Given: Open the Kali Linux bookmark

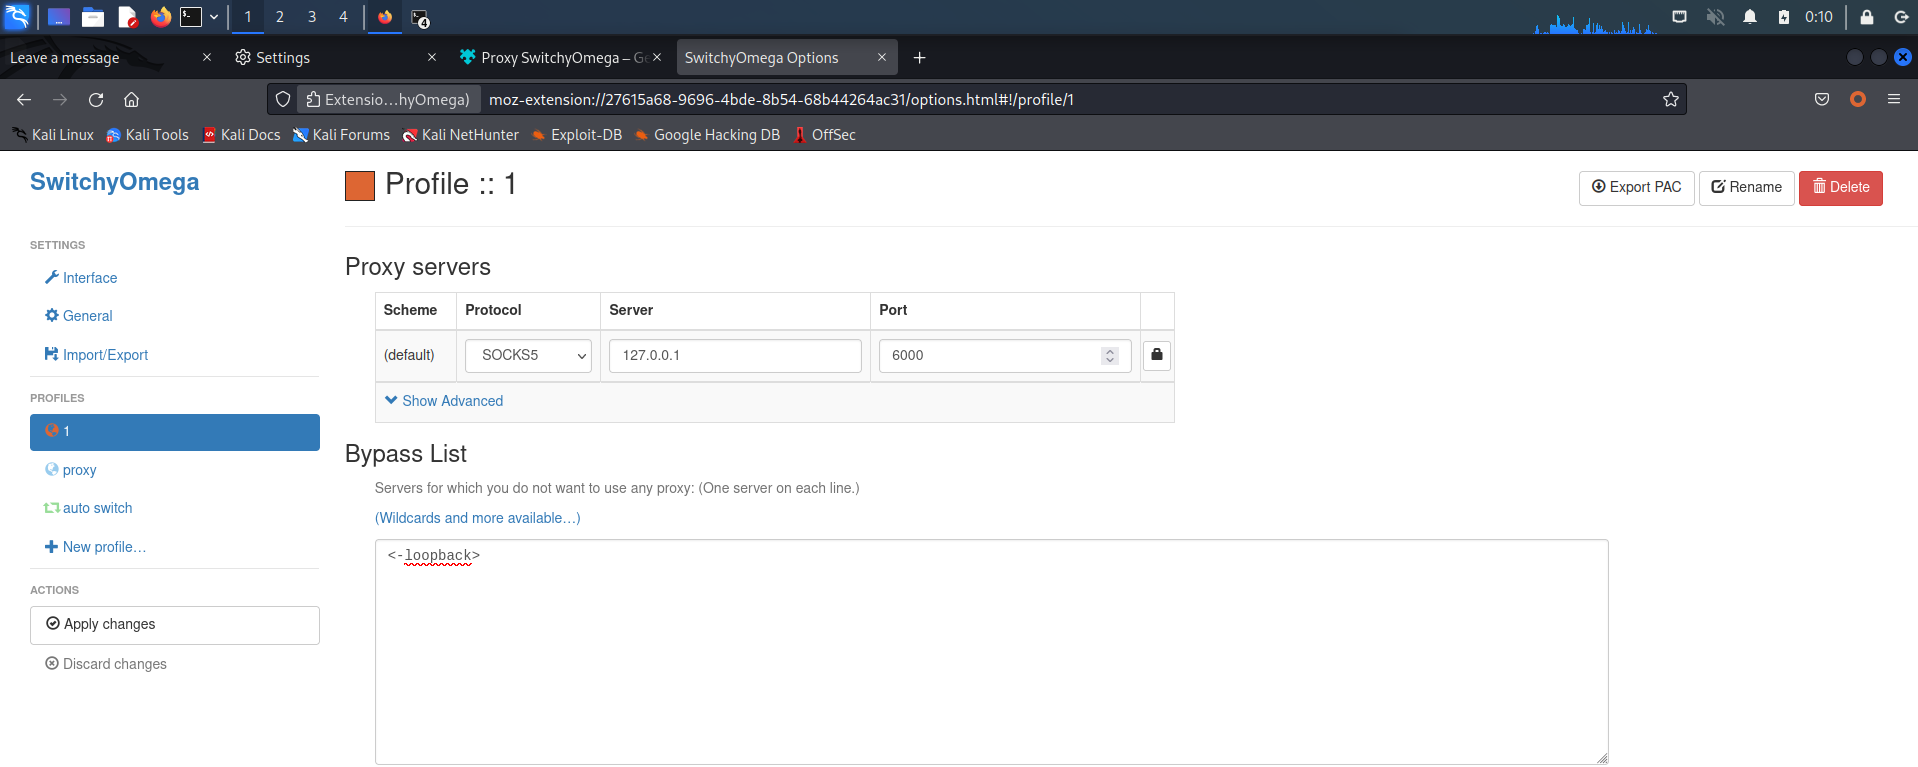Looking at the screenshot, I should coord(54,135).
